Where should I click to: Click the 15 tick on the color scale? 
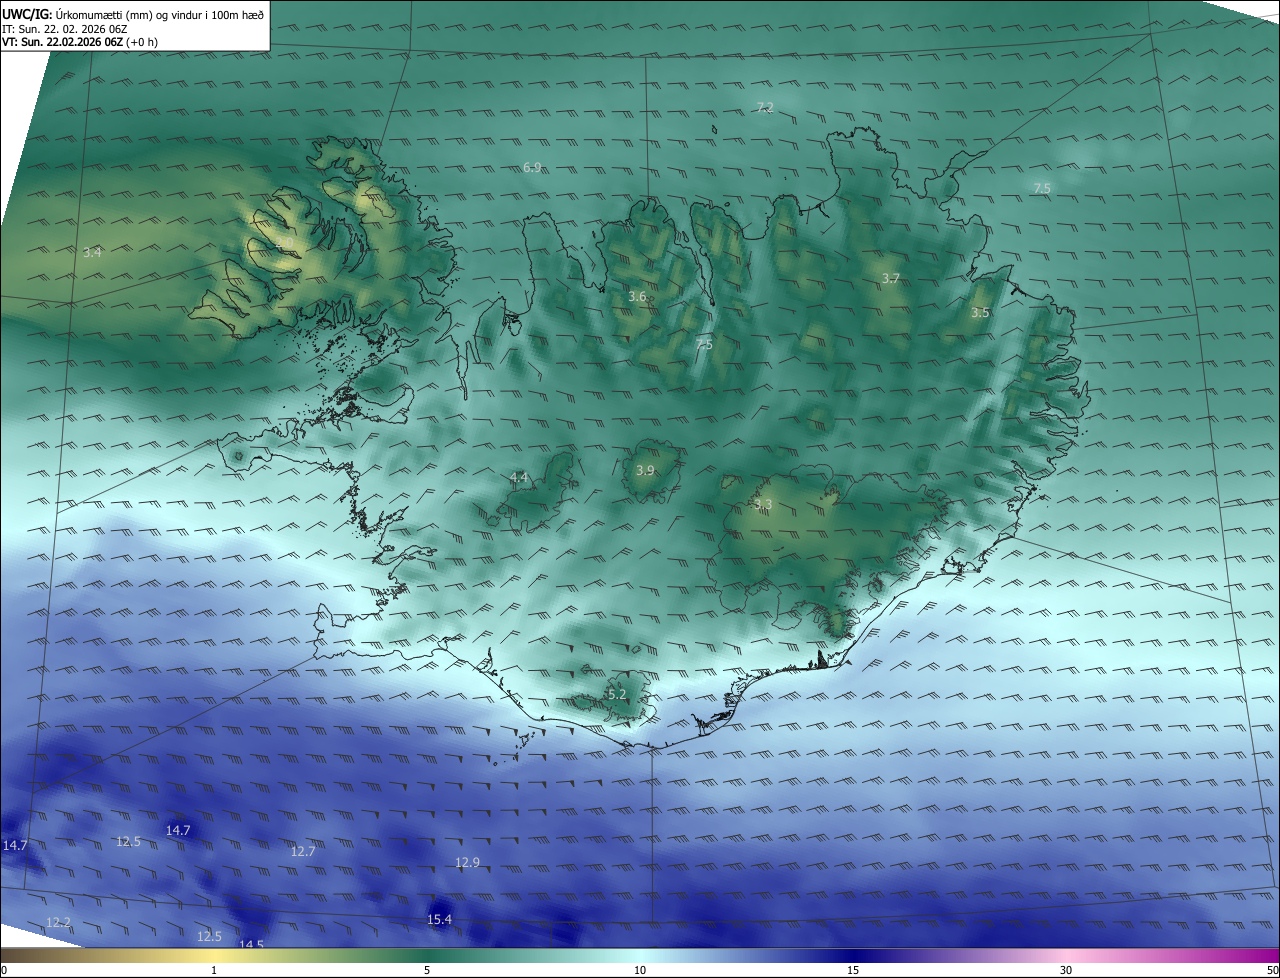pos(853,970)
